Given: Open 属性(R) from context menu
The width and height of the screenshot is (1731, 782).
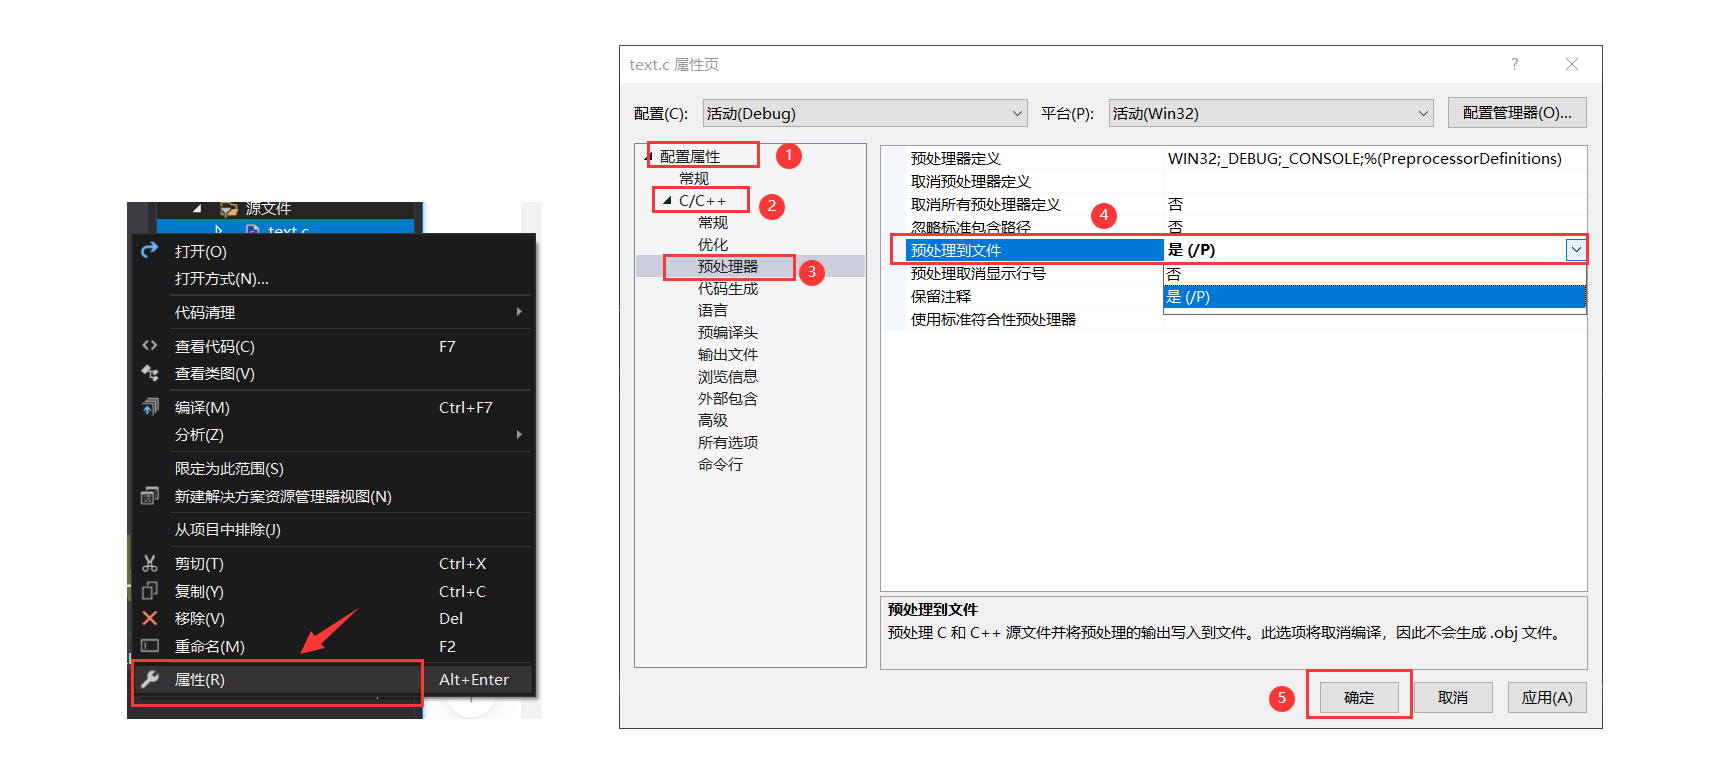Looking at the screenshot, I should pos(333,679).
